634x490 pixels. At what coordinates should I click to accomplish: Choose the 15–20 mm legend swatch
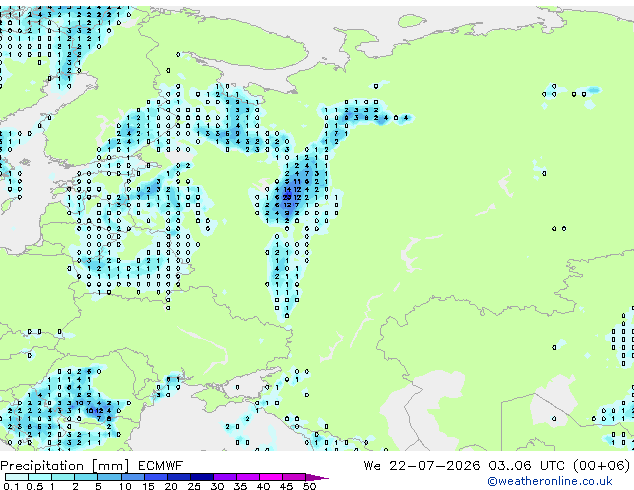155,477
